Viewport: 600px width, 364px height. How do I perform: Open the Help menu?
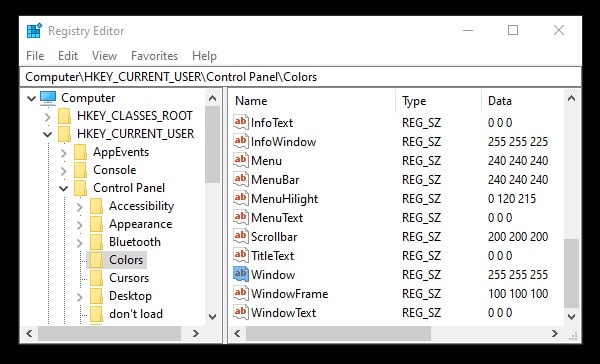coord(204,56)
